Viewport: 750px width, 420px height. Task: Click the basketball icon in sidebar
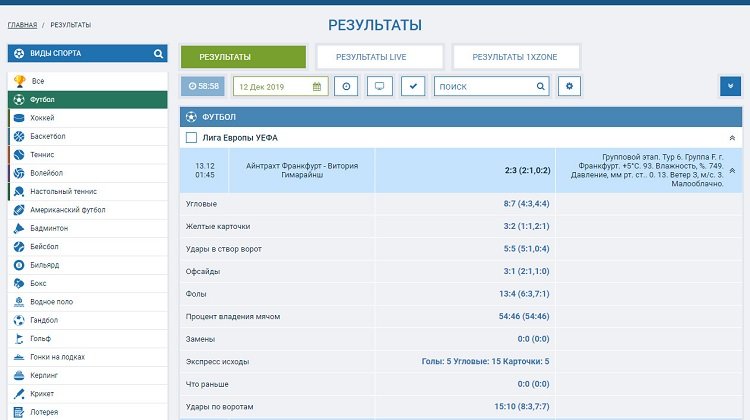pos(19,136)
